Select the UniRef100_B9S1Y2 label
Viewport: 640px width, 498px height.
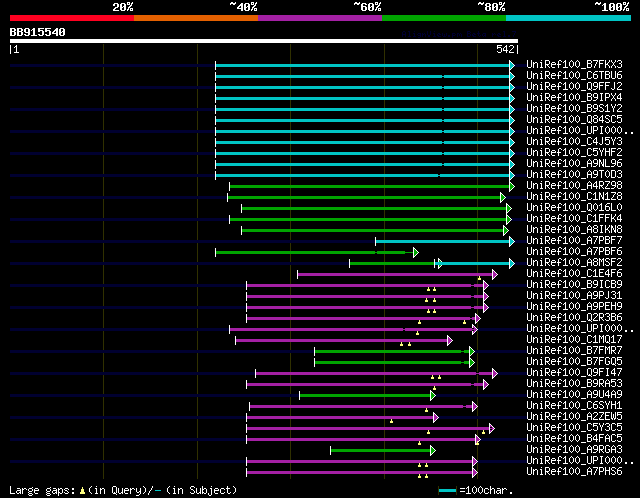pyautogui.click(x=574, y=109)
